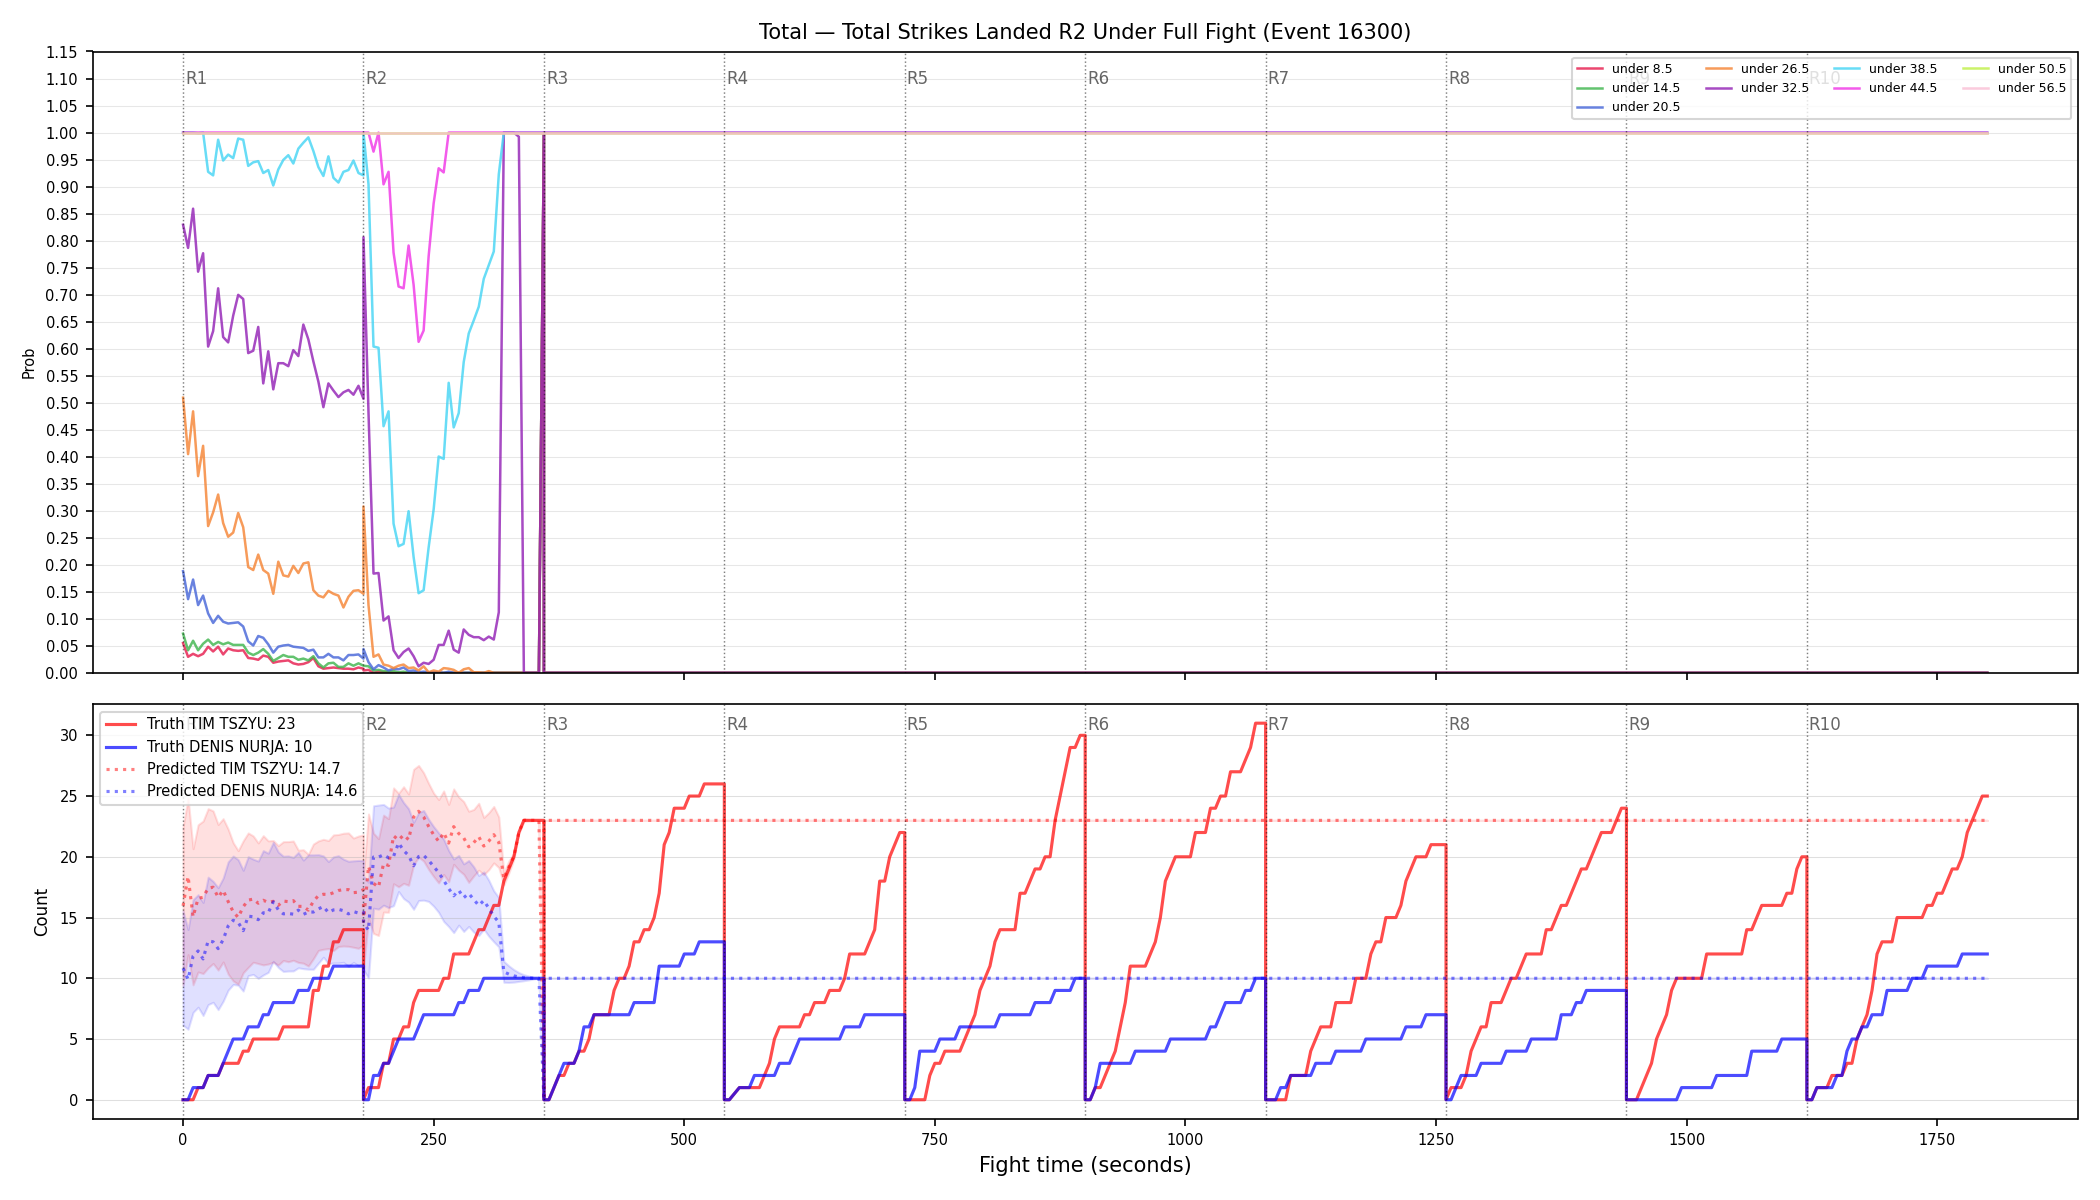This screenshot has width=2100, height=1200.
Task: Click the purple line swatch for 'under 32.5'
Action: click(1718, 88)
